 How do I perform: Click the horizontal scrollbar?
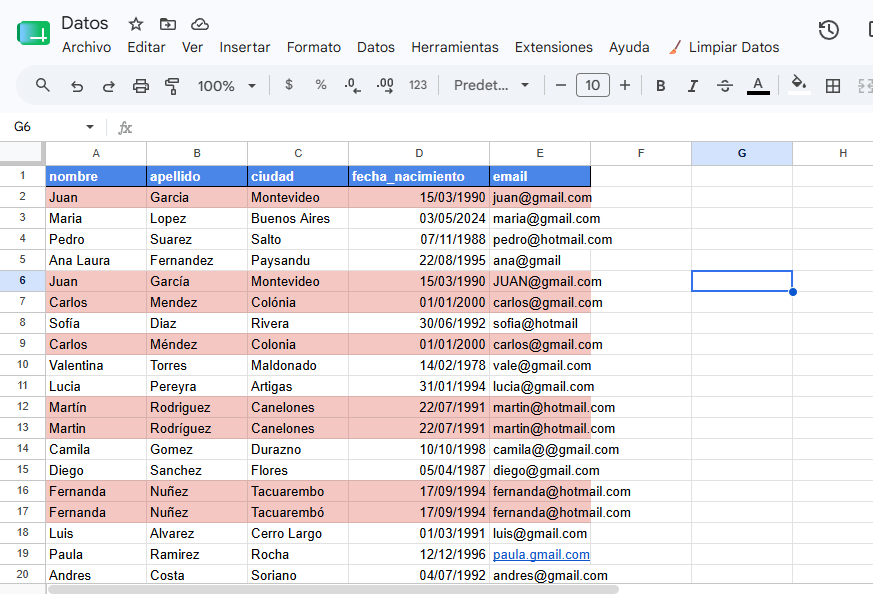coord(333,589)
